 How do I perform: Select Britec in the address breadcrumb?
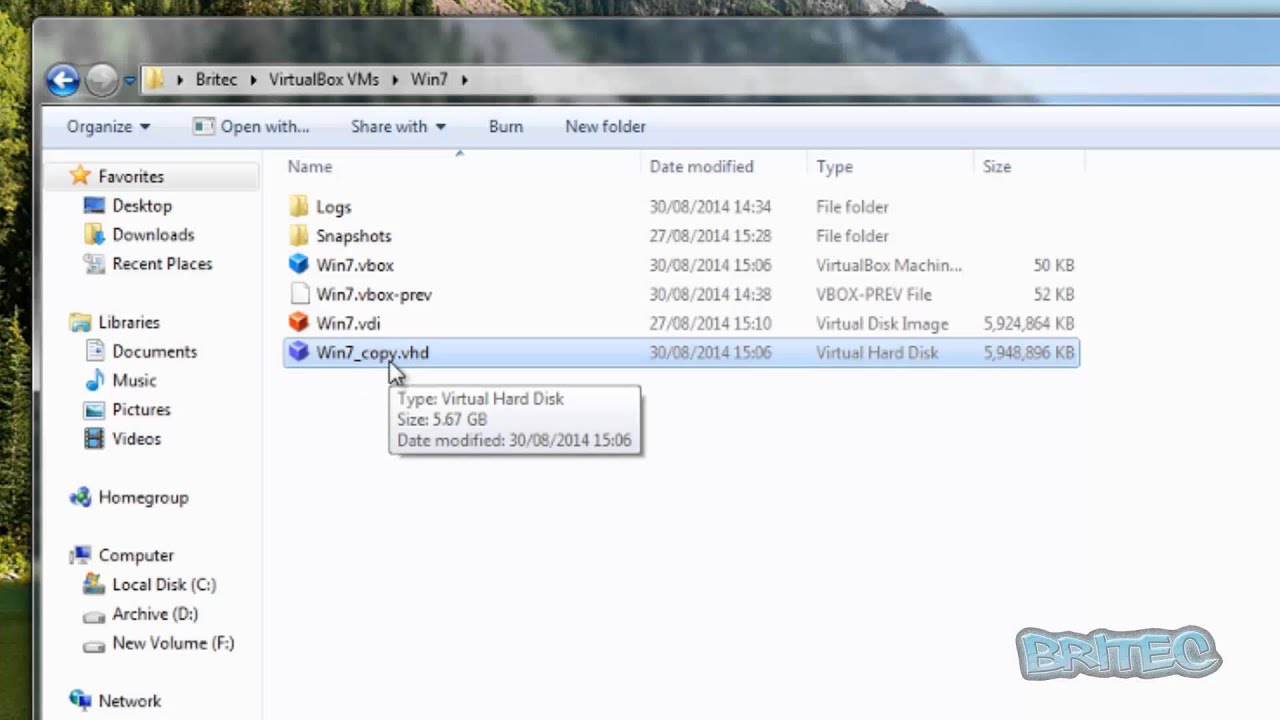[216, 80]
